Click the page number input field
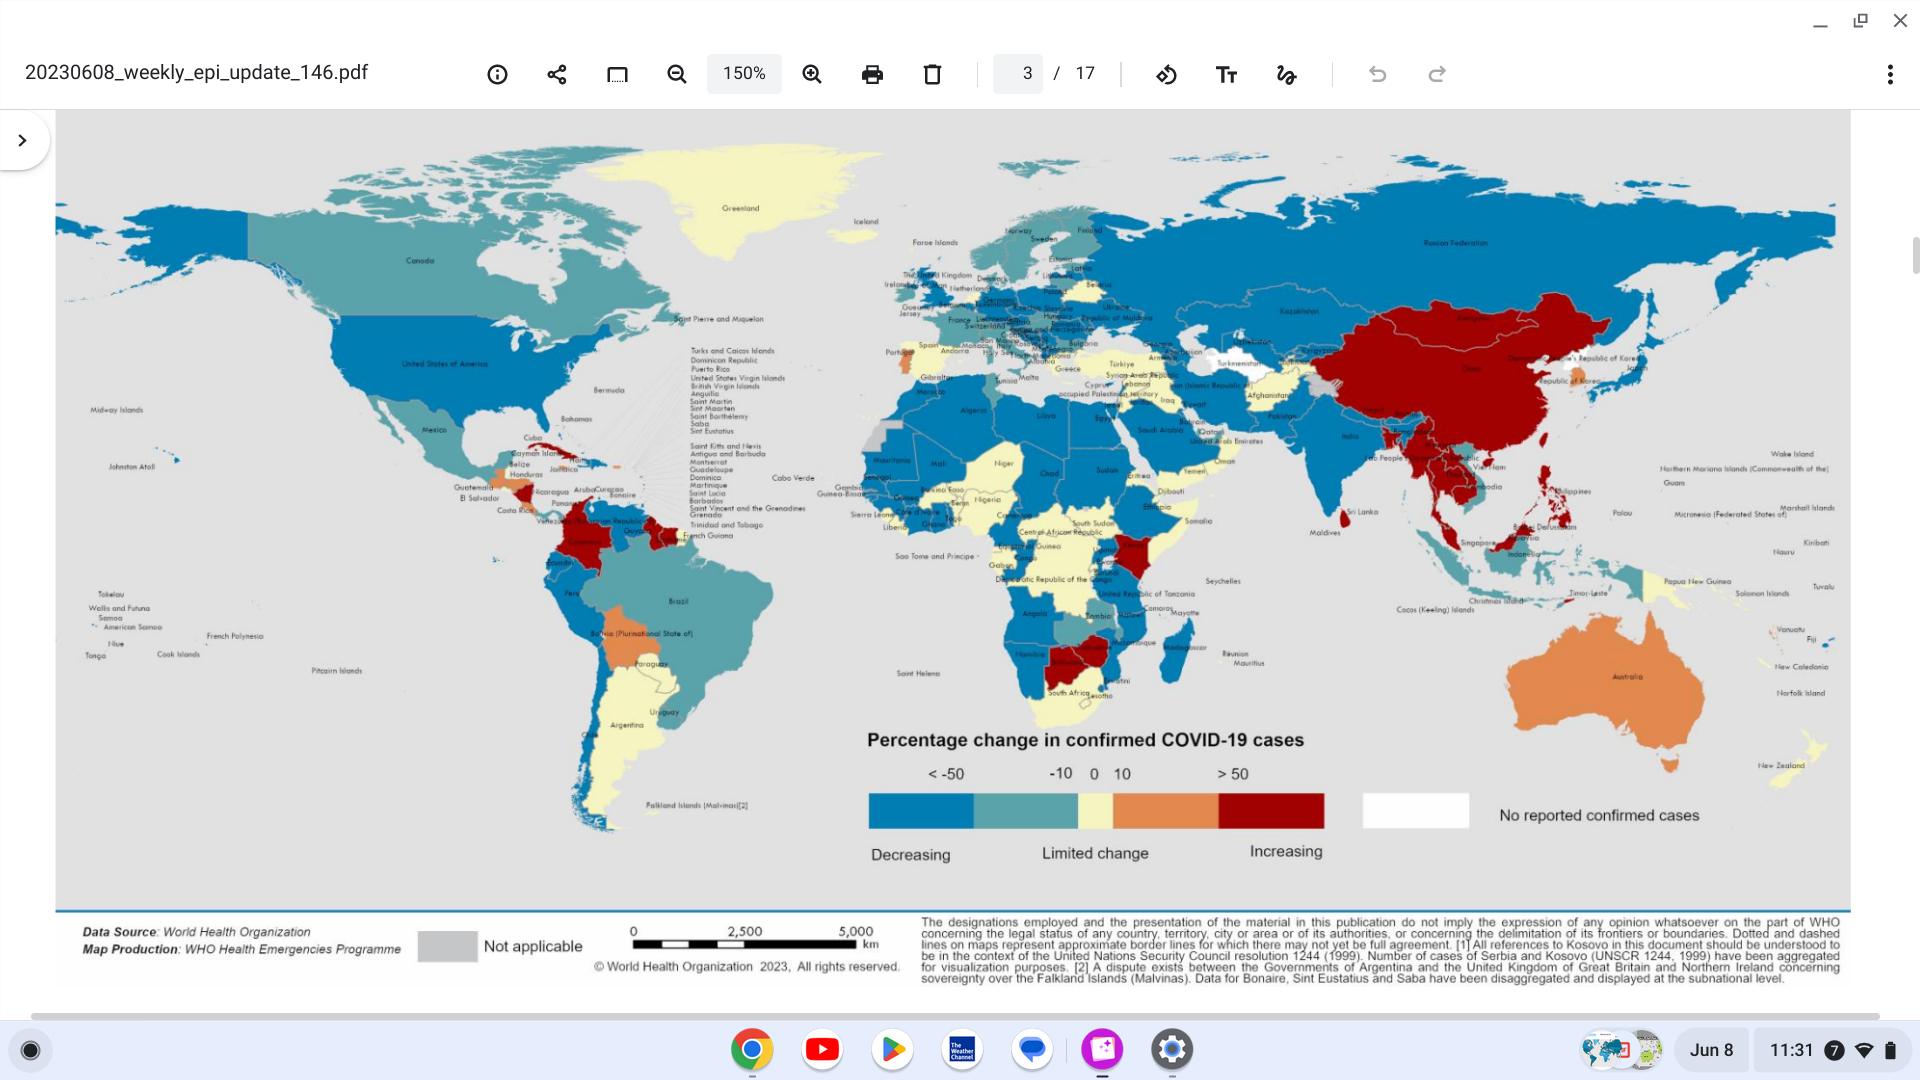 coord(1019,74)
